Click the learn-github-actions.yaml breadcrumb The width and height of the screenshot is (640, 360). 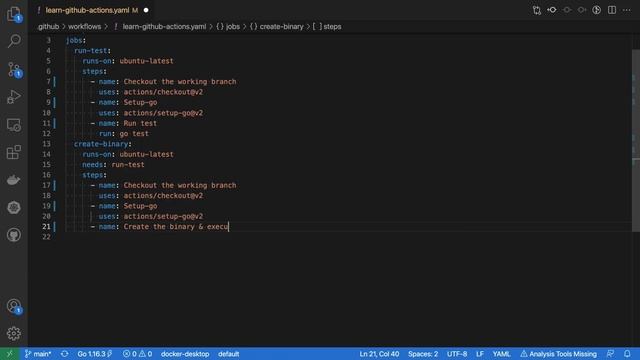[x=164, y=27]
